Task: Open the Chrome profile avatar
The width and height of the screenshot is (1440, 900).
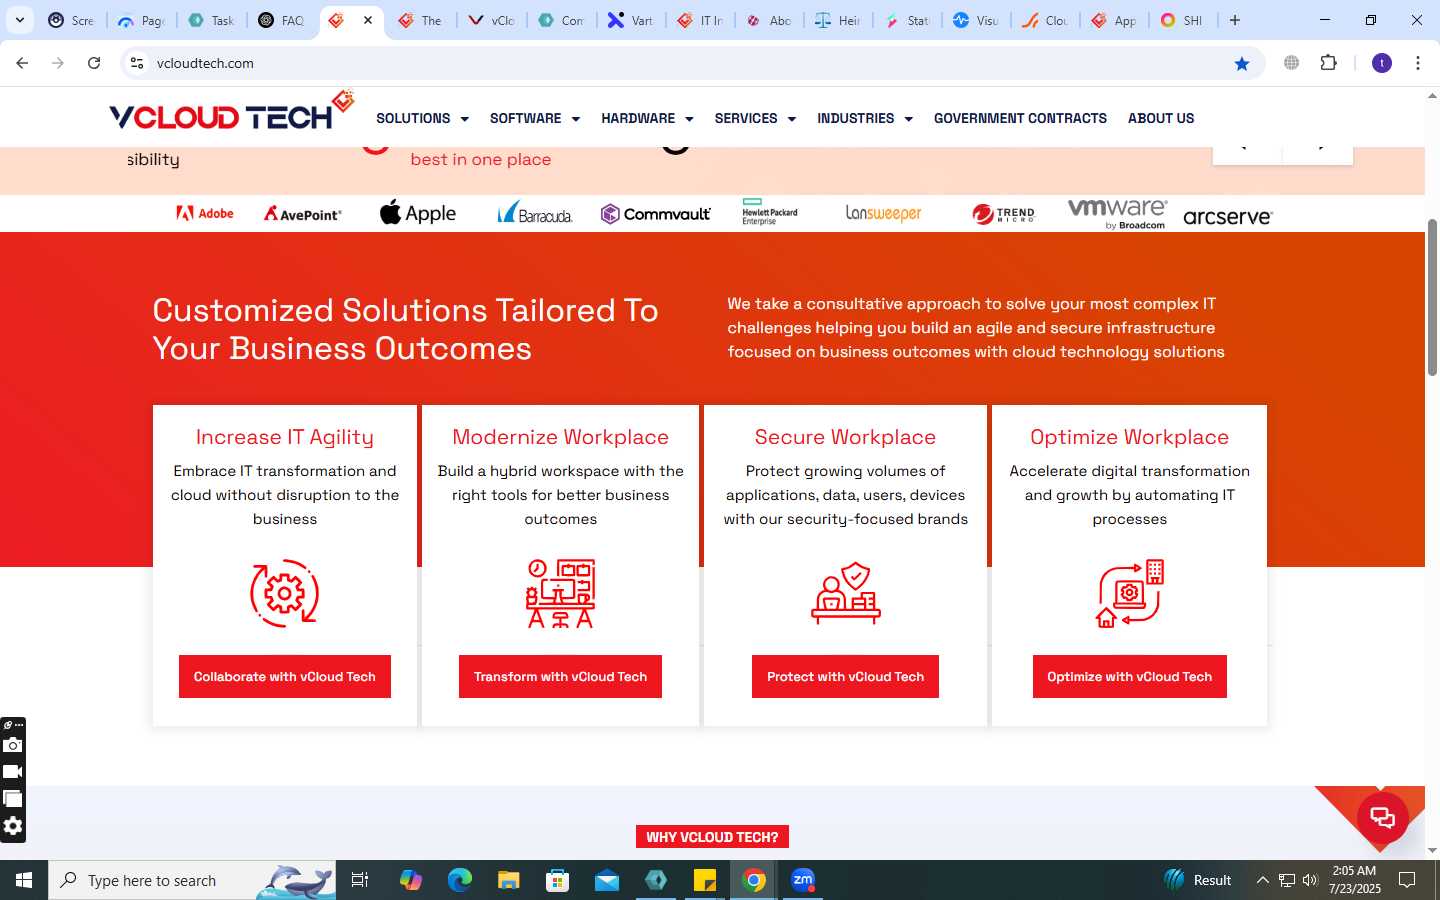Action: point(1382,63)
